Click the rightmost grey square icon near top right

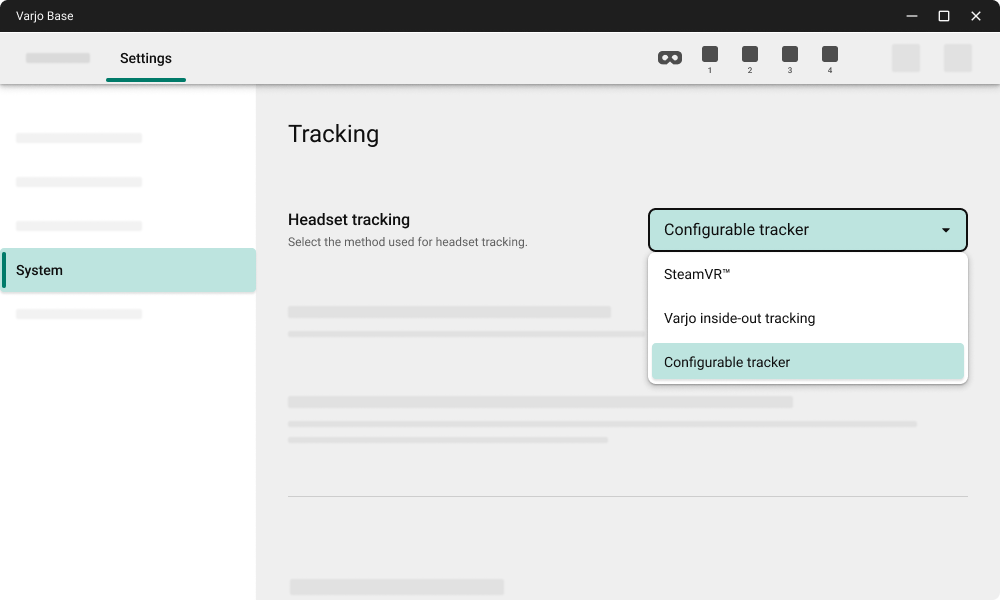[958, 57]
